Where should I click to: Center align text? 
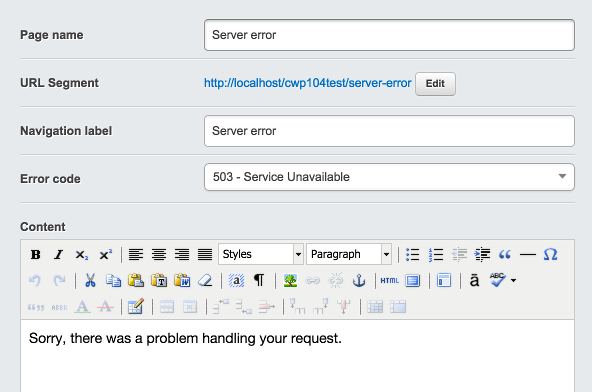[159, 255]
